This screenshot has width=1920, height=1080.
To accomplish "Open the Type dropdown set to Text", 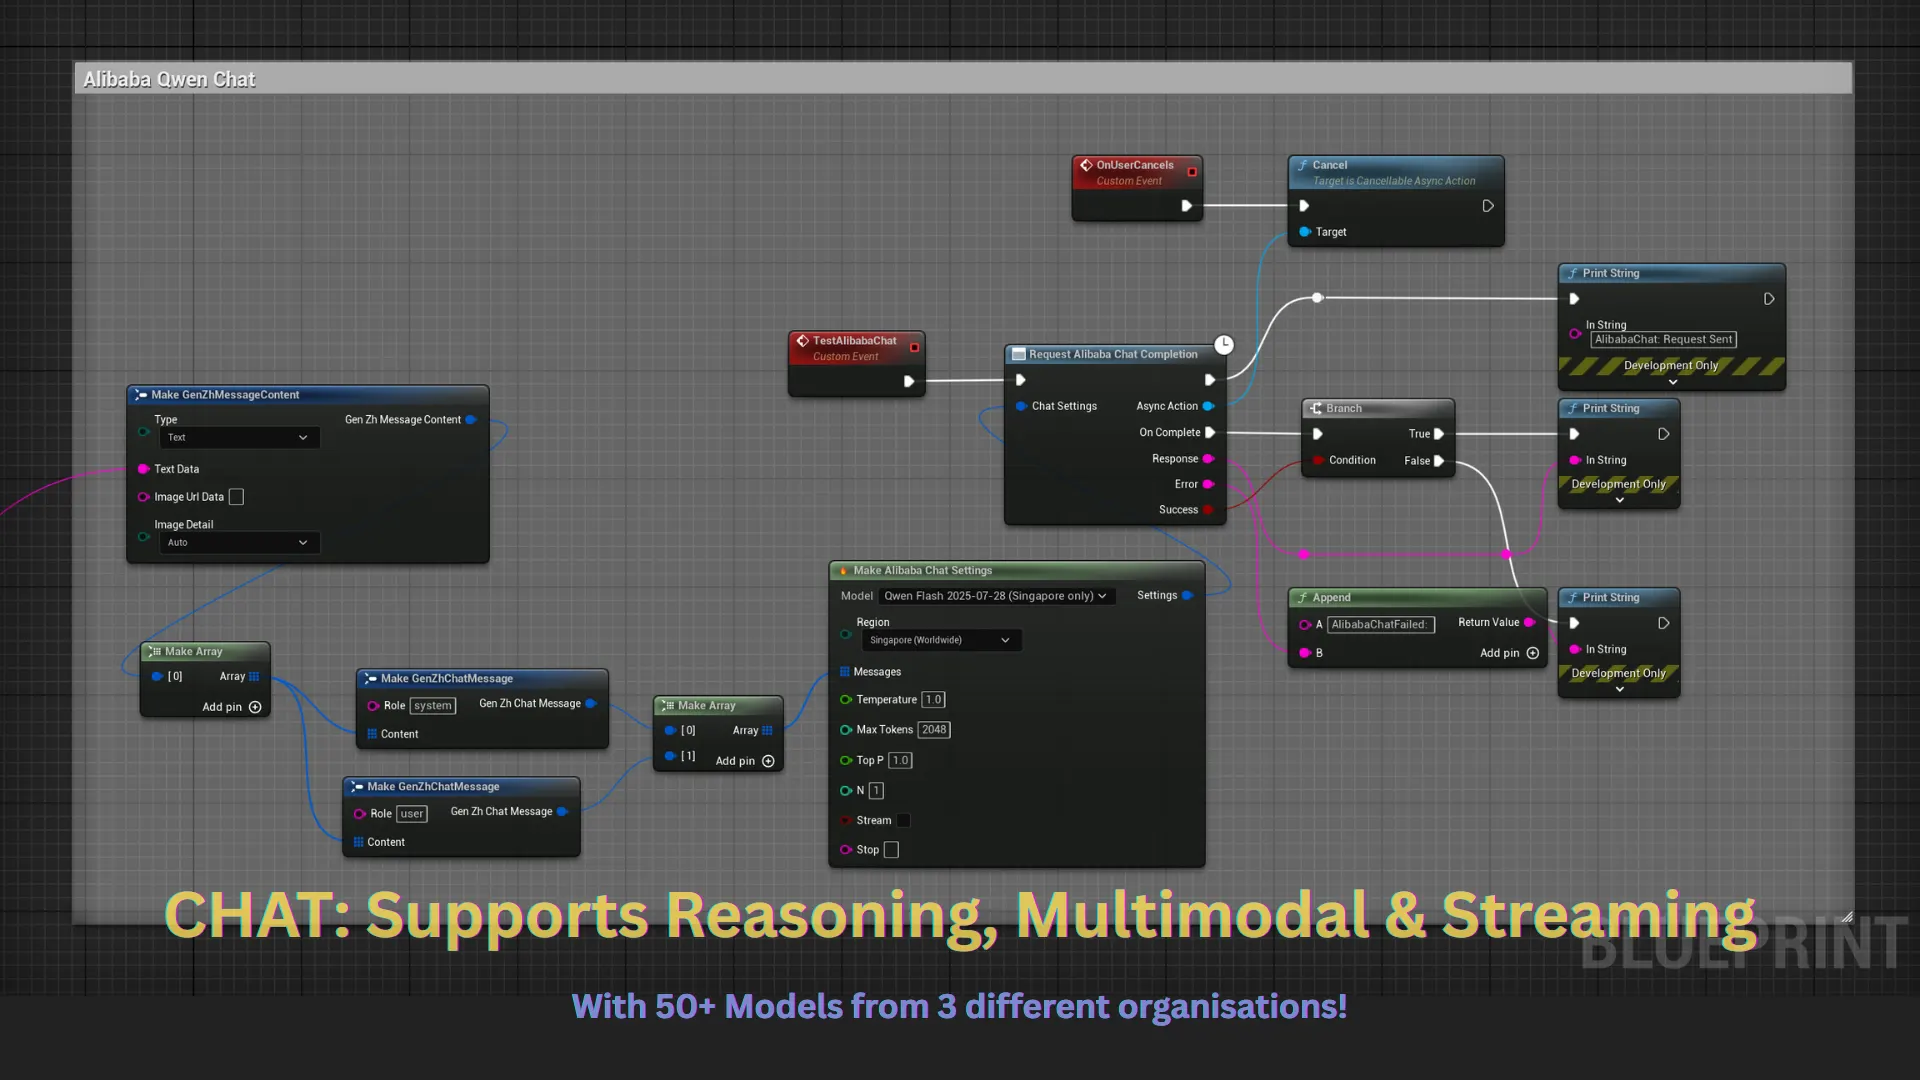I will tap(239, 437).
